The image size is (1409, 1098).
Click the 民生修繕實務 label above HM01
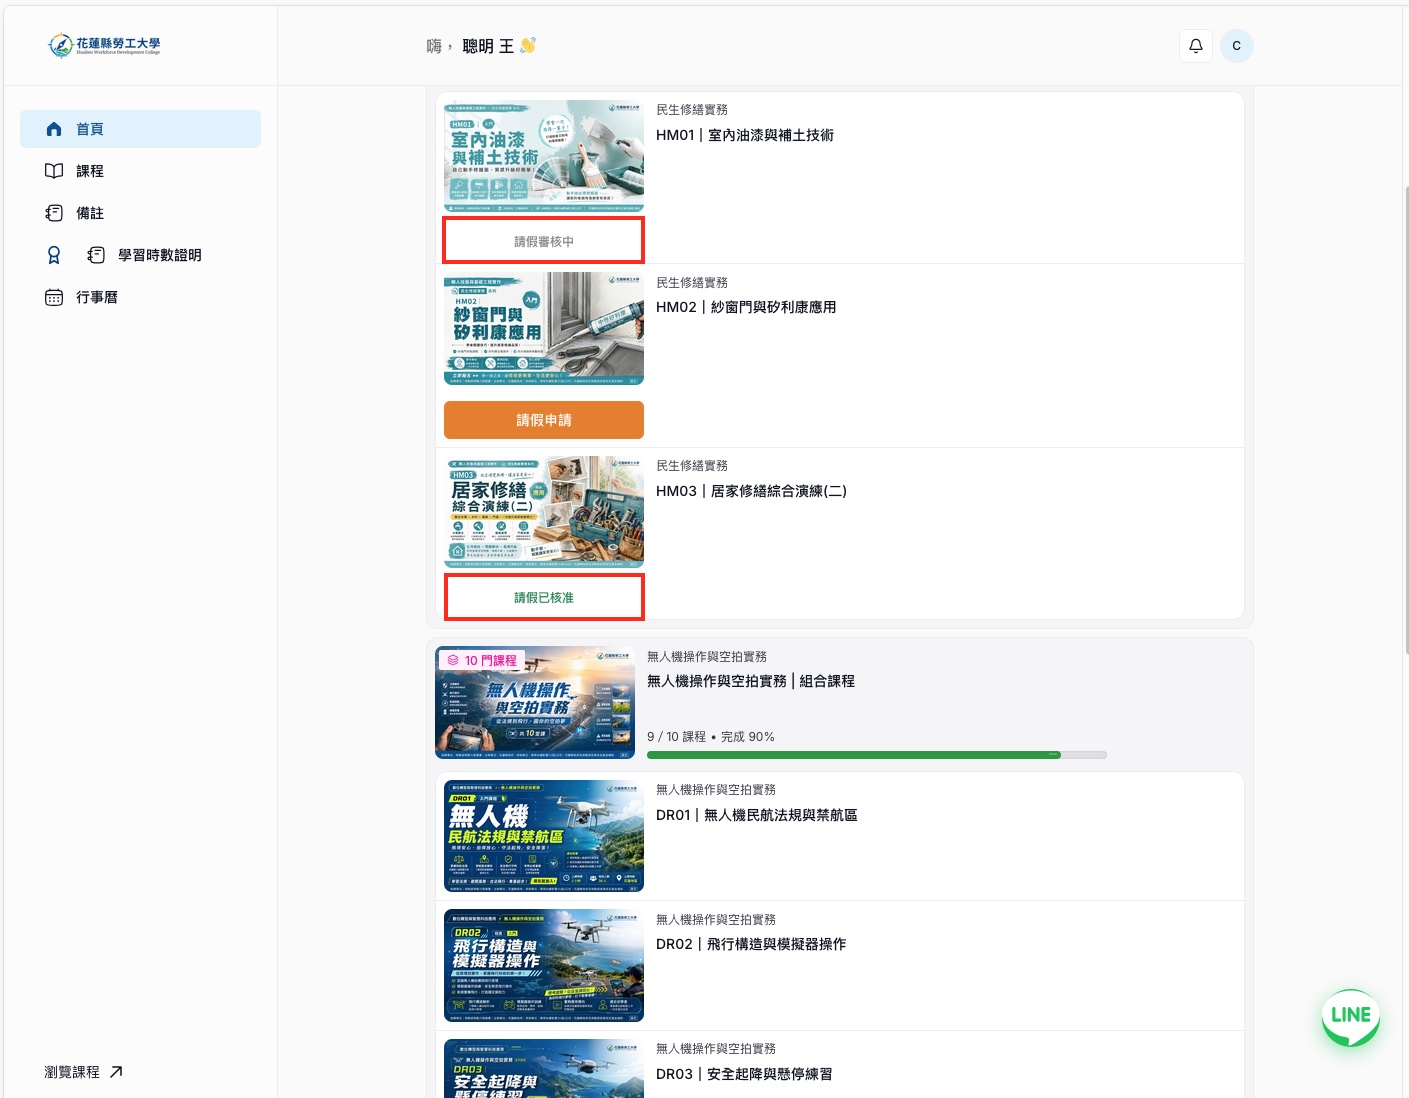(692, 110)
